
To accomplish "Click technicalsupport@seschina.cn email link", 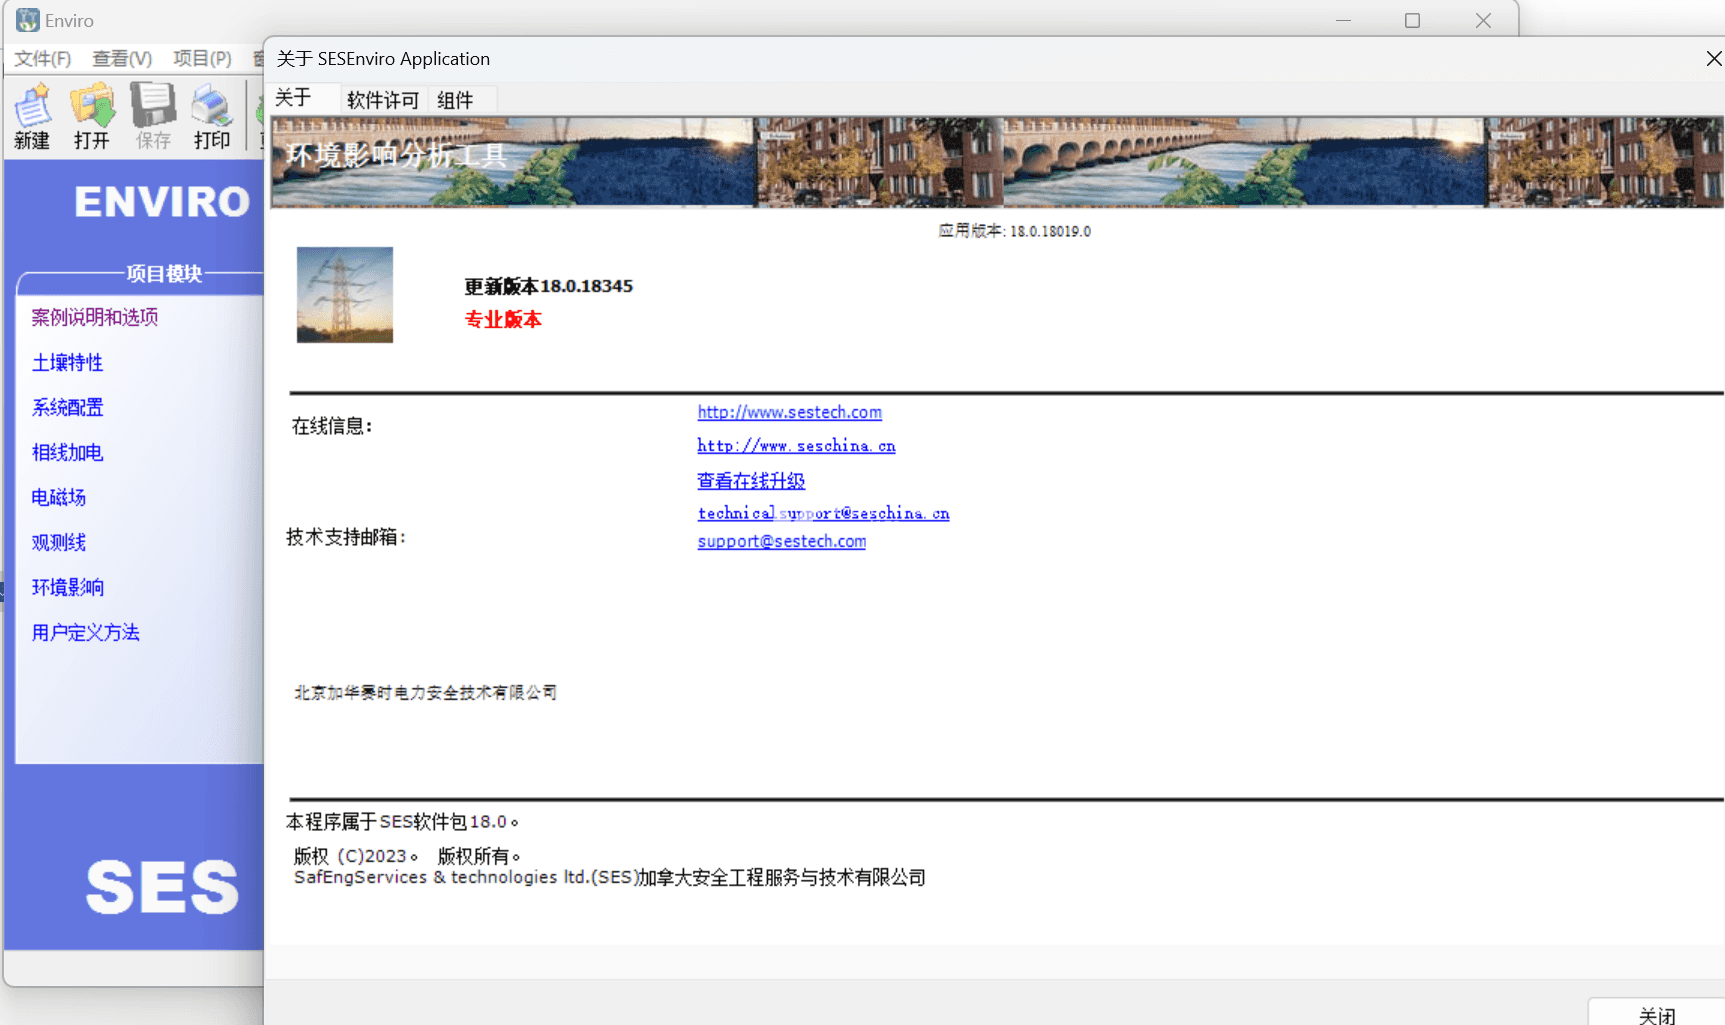I will click(823, 513).
